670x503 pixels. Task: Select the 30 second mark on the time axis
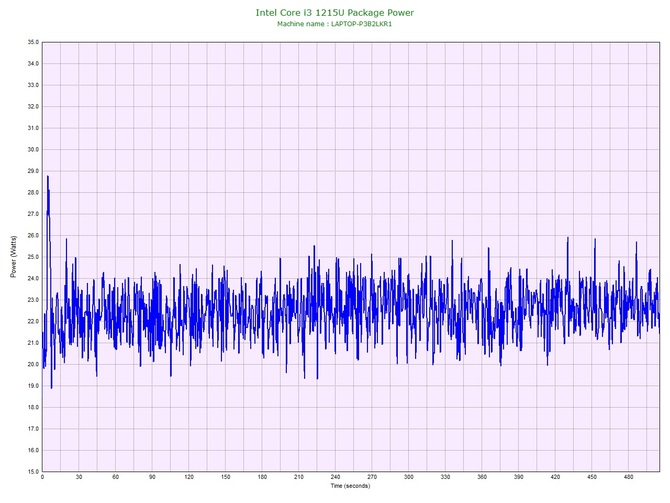[79, 478]
